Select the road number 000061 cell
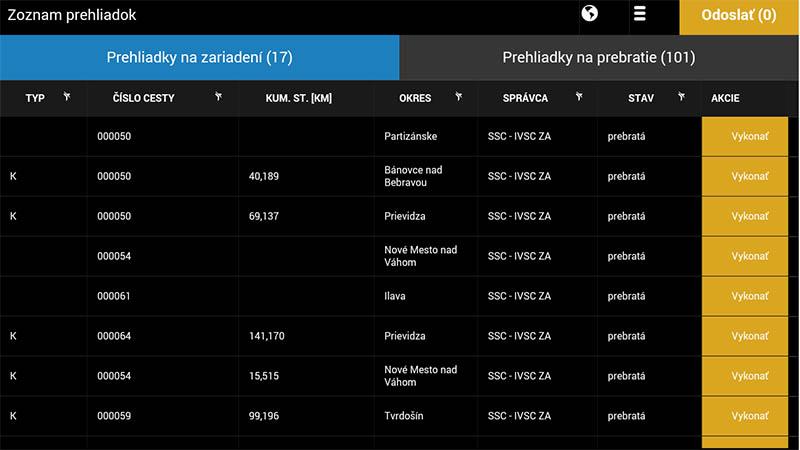 [114, 296]
